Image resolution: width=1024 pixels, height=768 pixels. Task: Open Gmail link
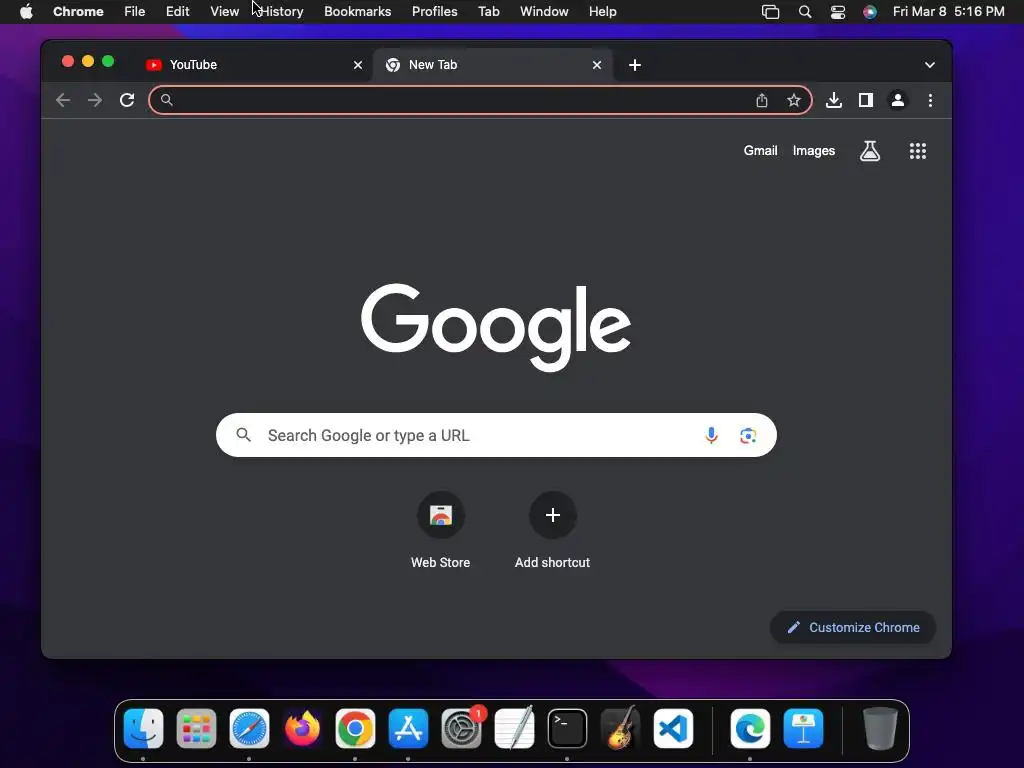click(x=760, y=151)
